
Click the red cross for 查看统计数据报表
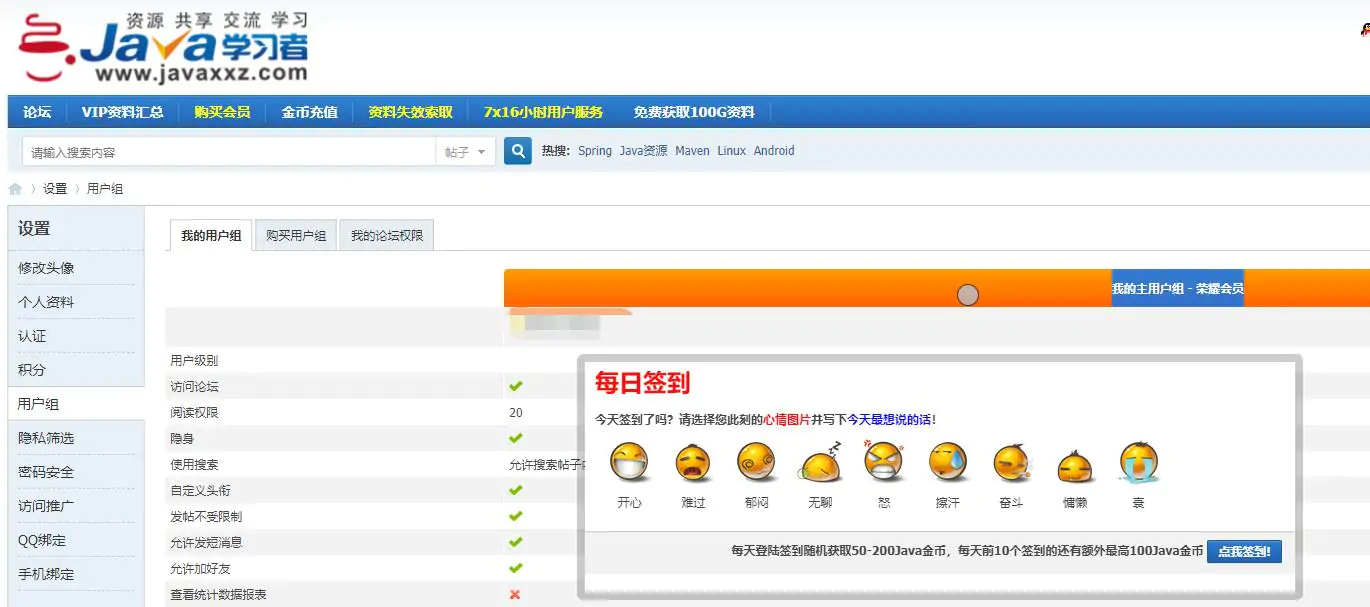click(515, 594)
